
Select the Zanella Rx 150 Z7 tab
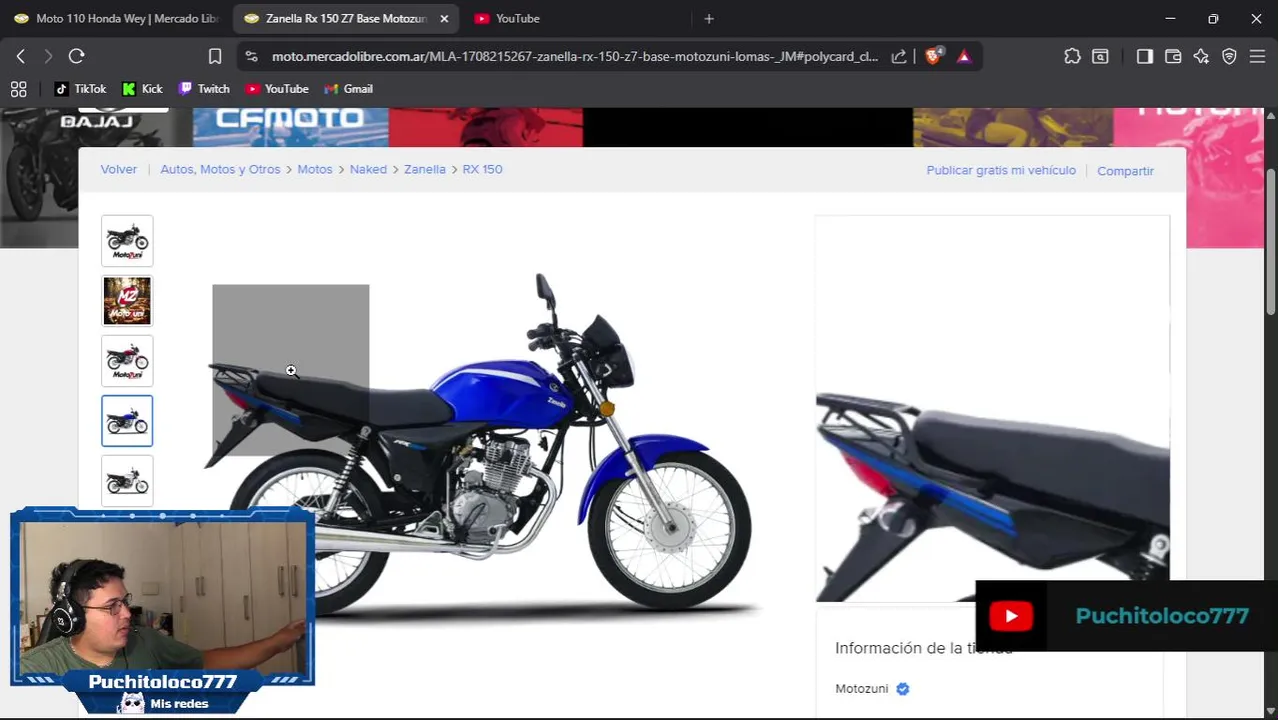point(346,18)
